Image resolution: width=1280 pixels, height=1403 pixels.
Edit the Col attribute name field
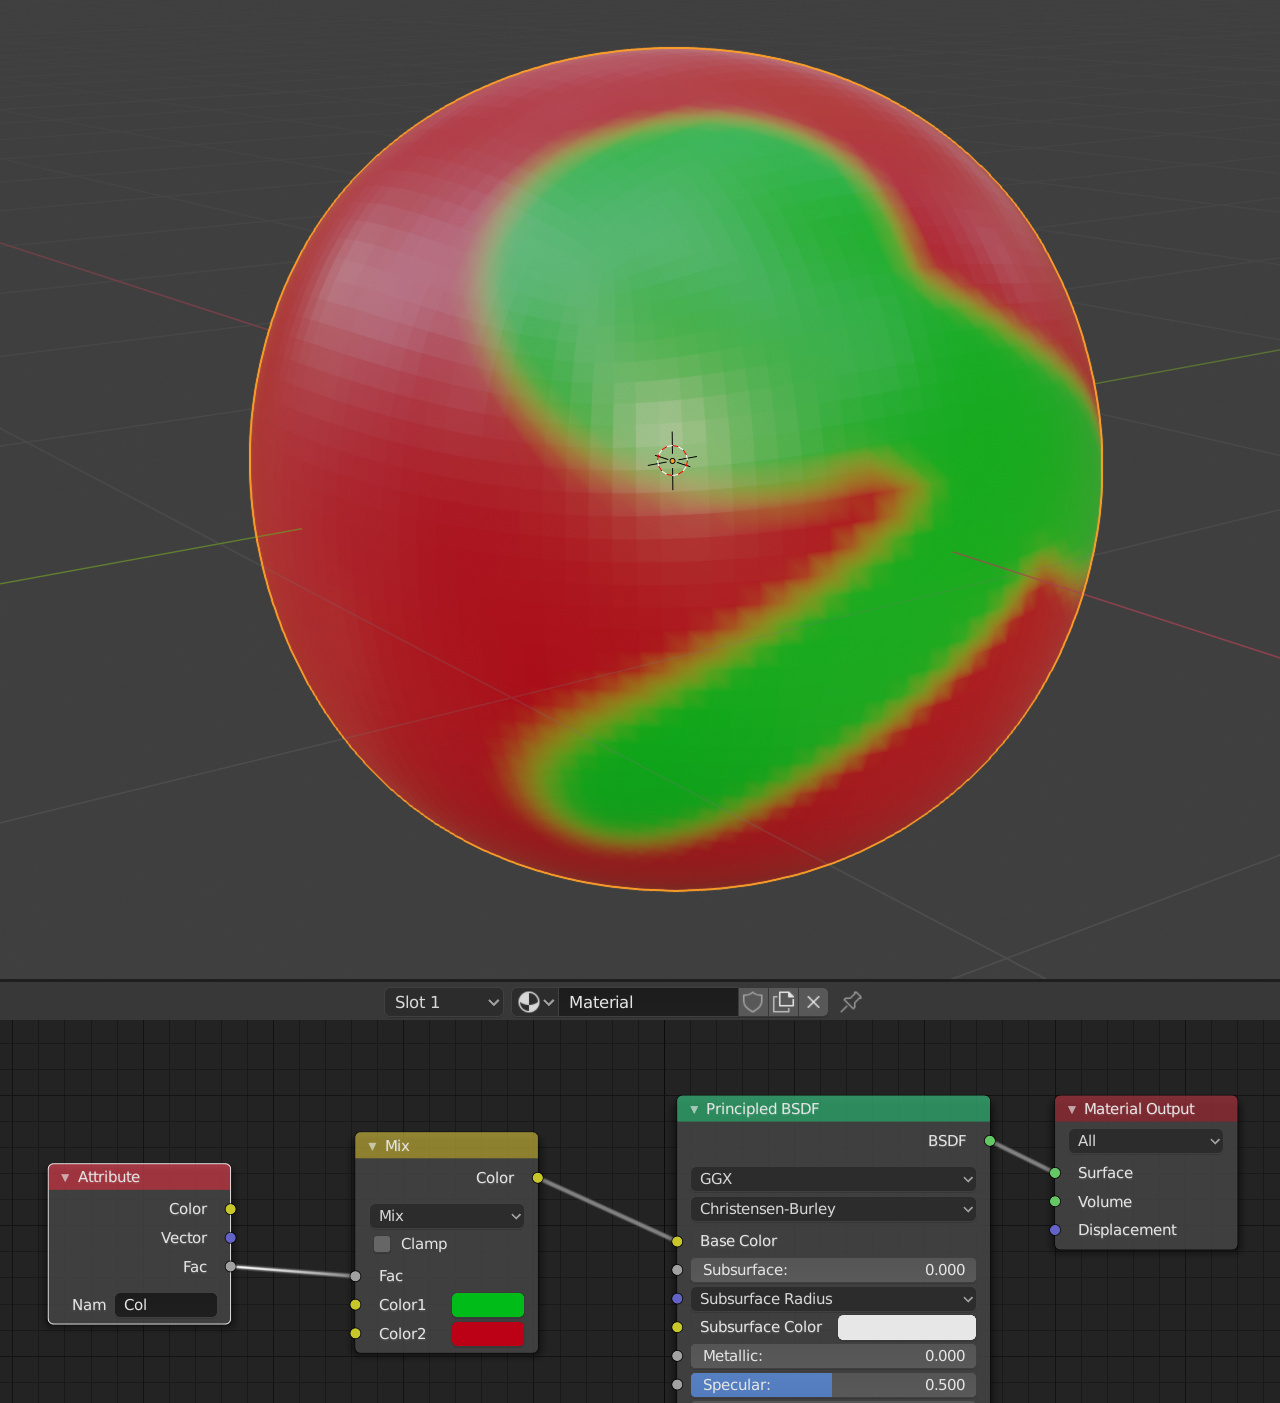pos(166,1305)
